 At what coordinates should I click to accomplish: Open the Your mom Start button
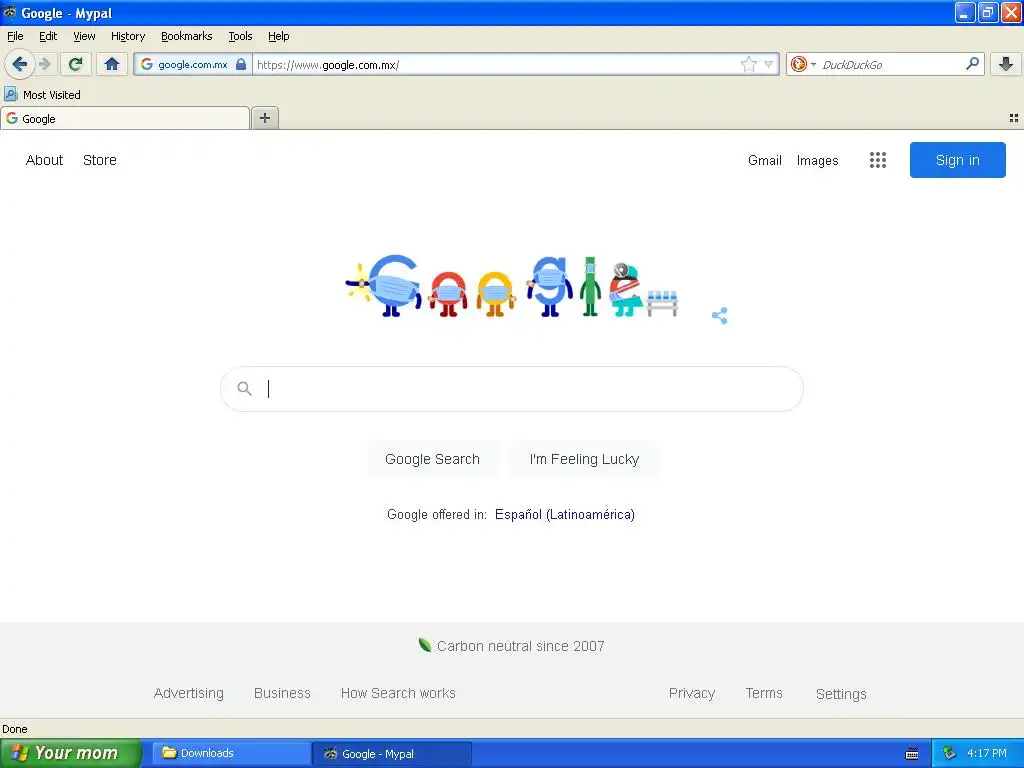point(71,753)
